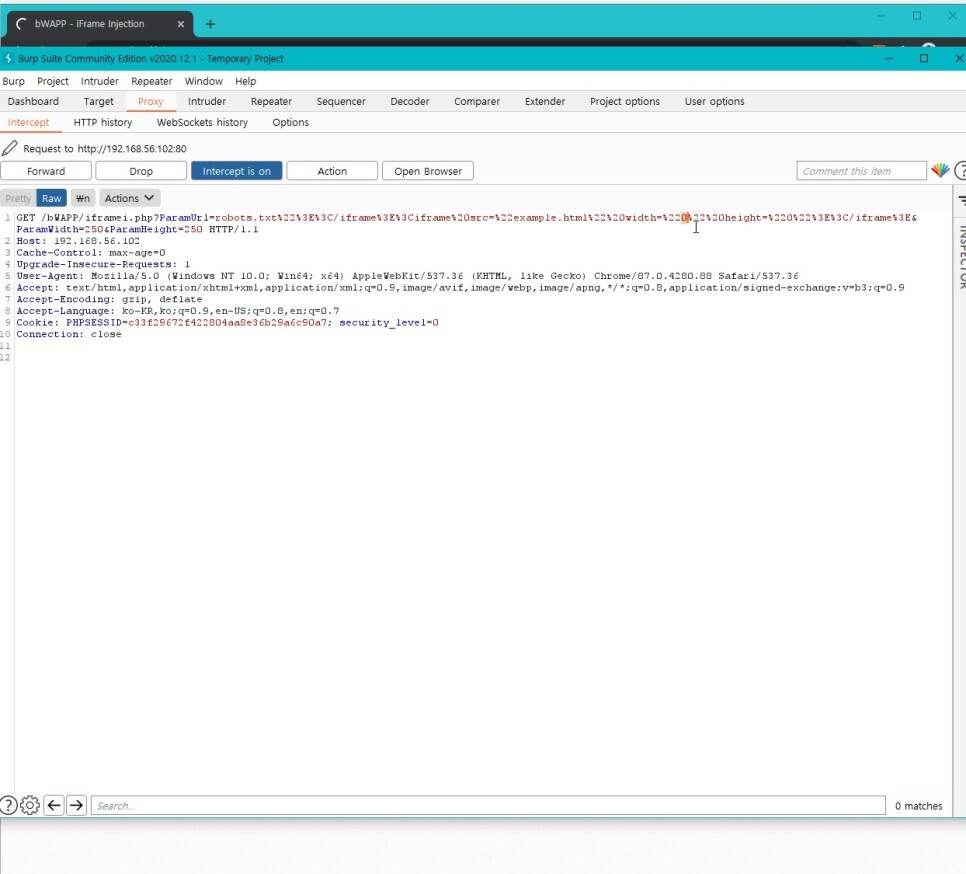Click the Connection: close header line
Viewport: 966px width, 874px height.
click(x=69, y=334)
